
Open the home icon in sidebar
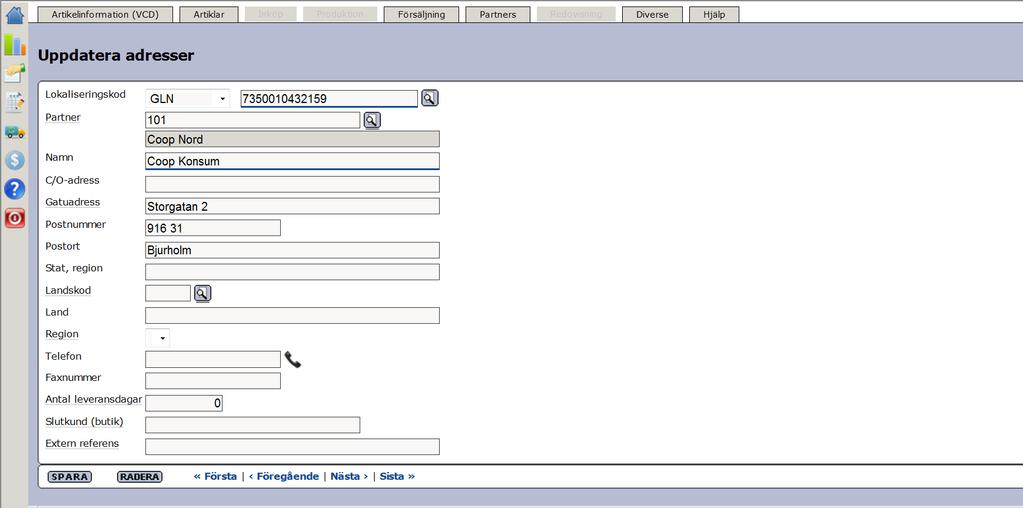tap(14, 14)
